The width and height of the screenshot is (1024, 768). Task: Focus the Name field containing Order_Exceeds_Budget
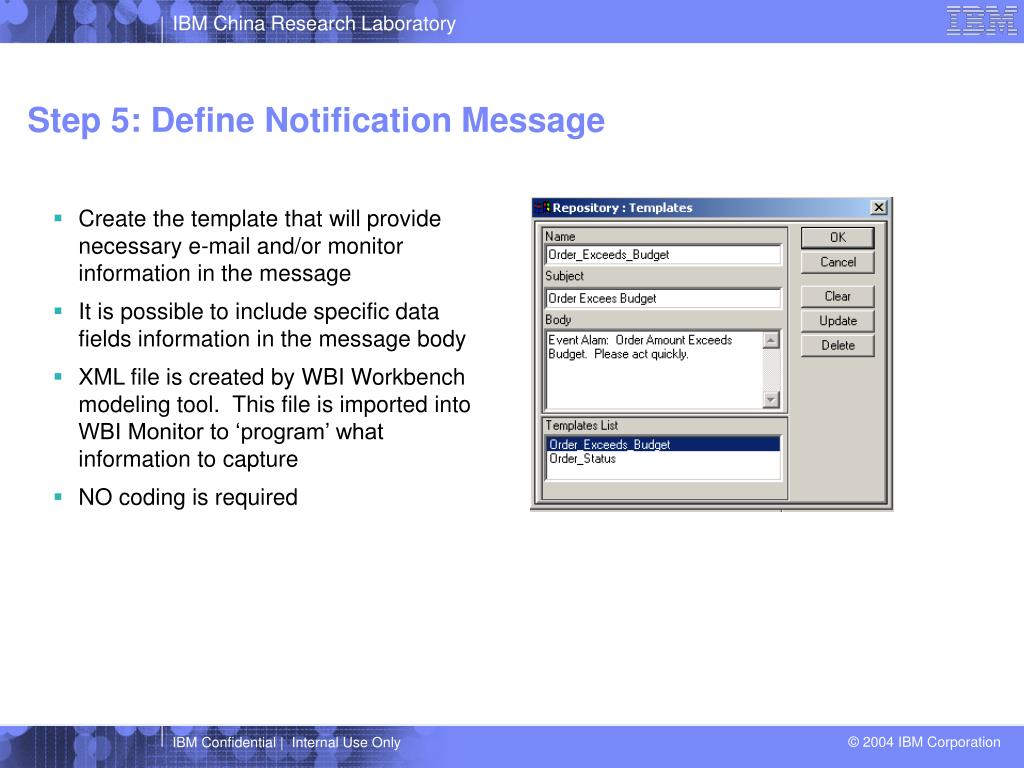click(x=663, y=255)
